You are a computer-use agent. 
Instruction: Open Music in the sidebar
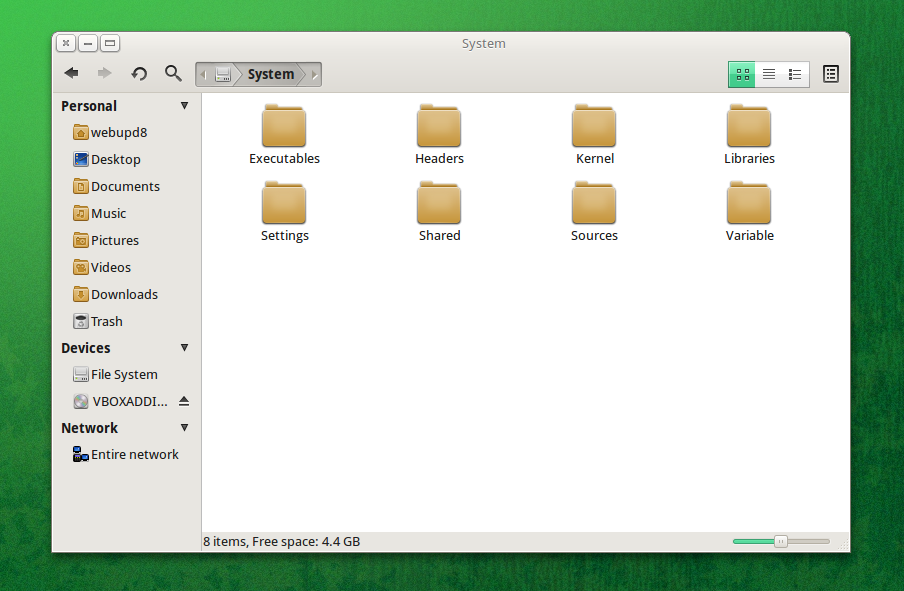pos(99,214)
